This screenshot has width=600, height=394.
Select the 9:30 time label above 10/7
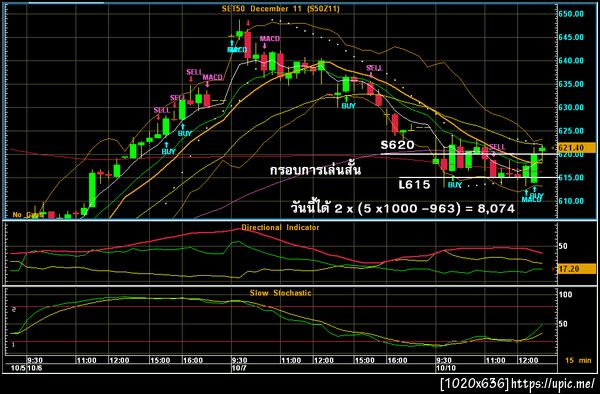pos(239,360)
